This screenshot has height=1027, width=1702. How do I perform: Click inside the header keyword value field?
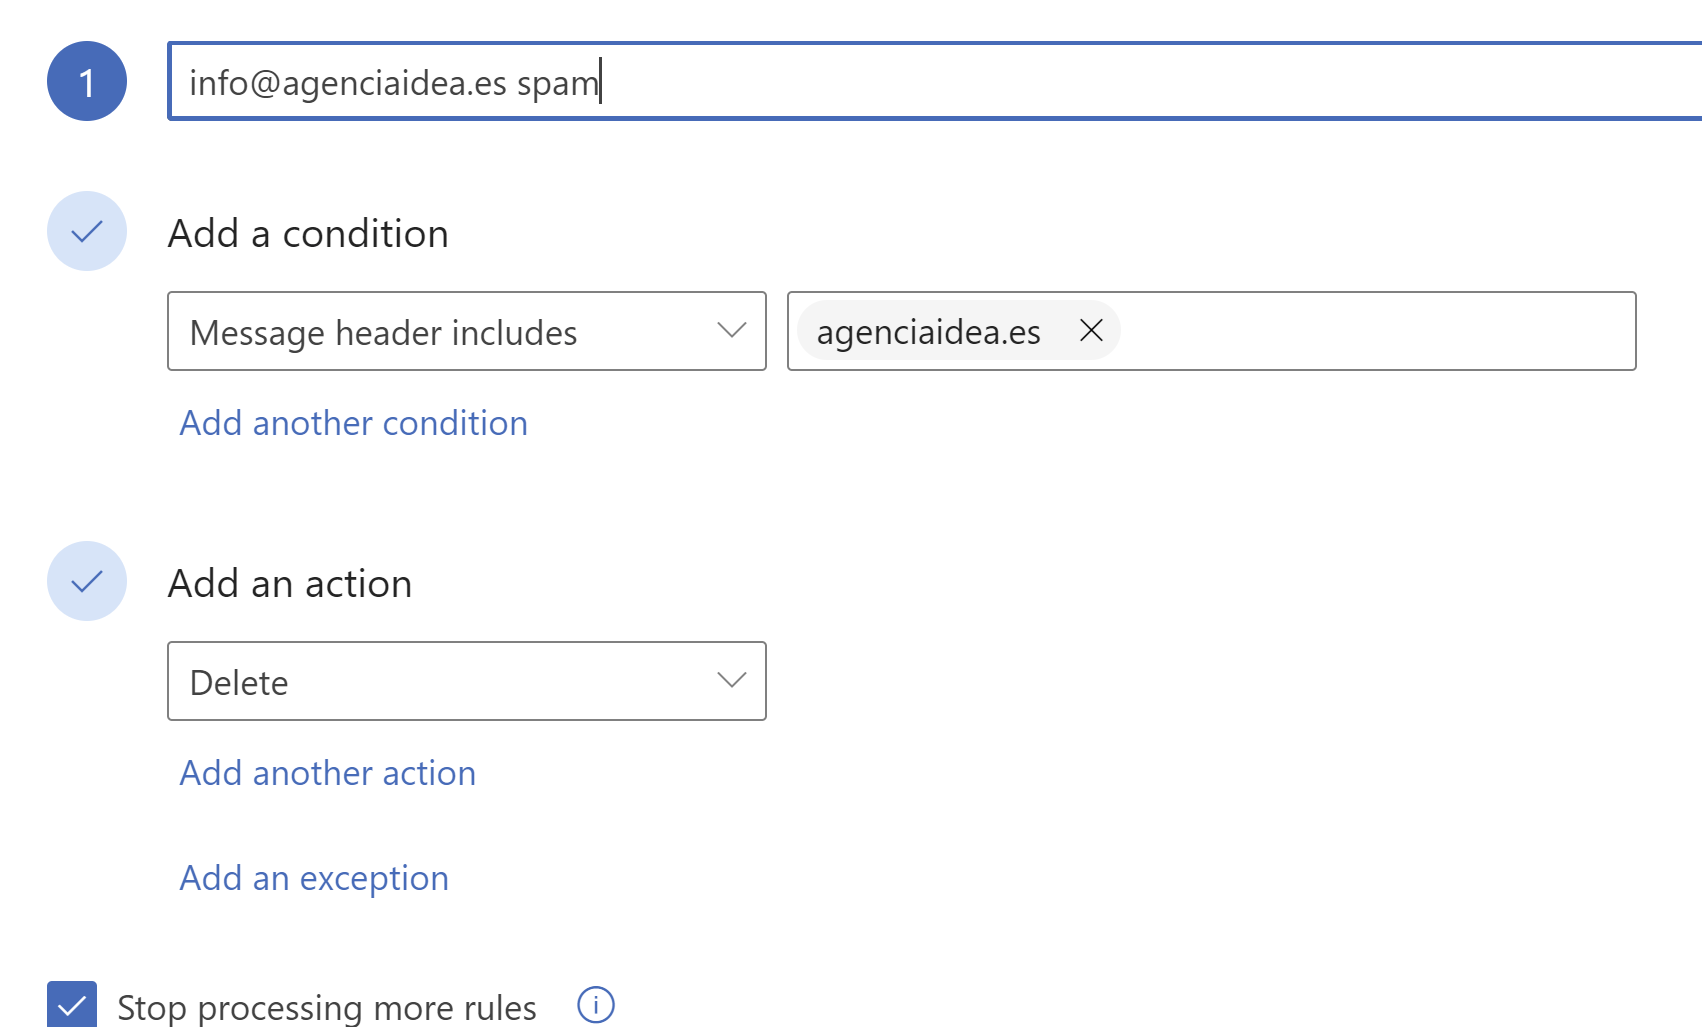[1375, 331]
